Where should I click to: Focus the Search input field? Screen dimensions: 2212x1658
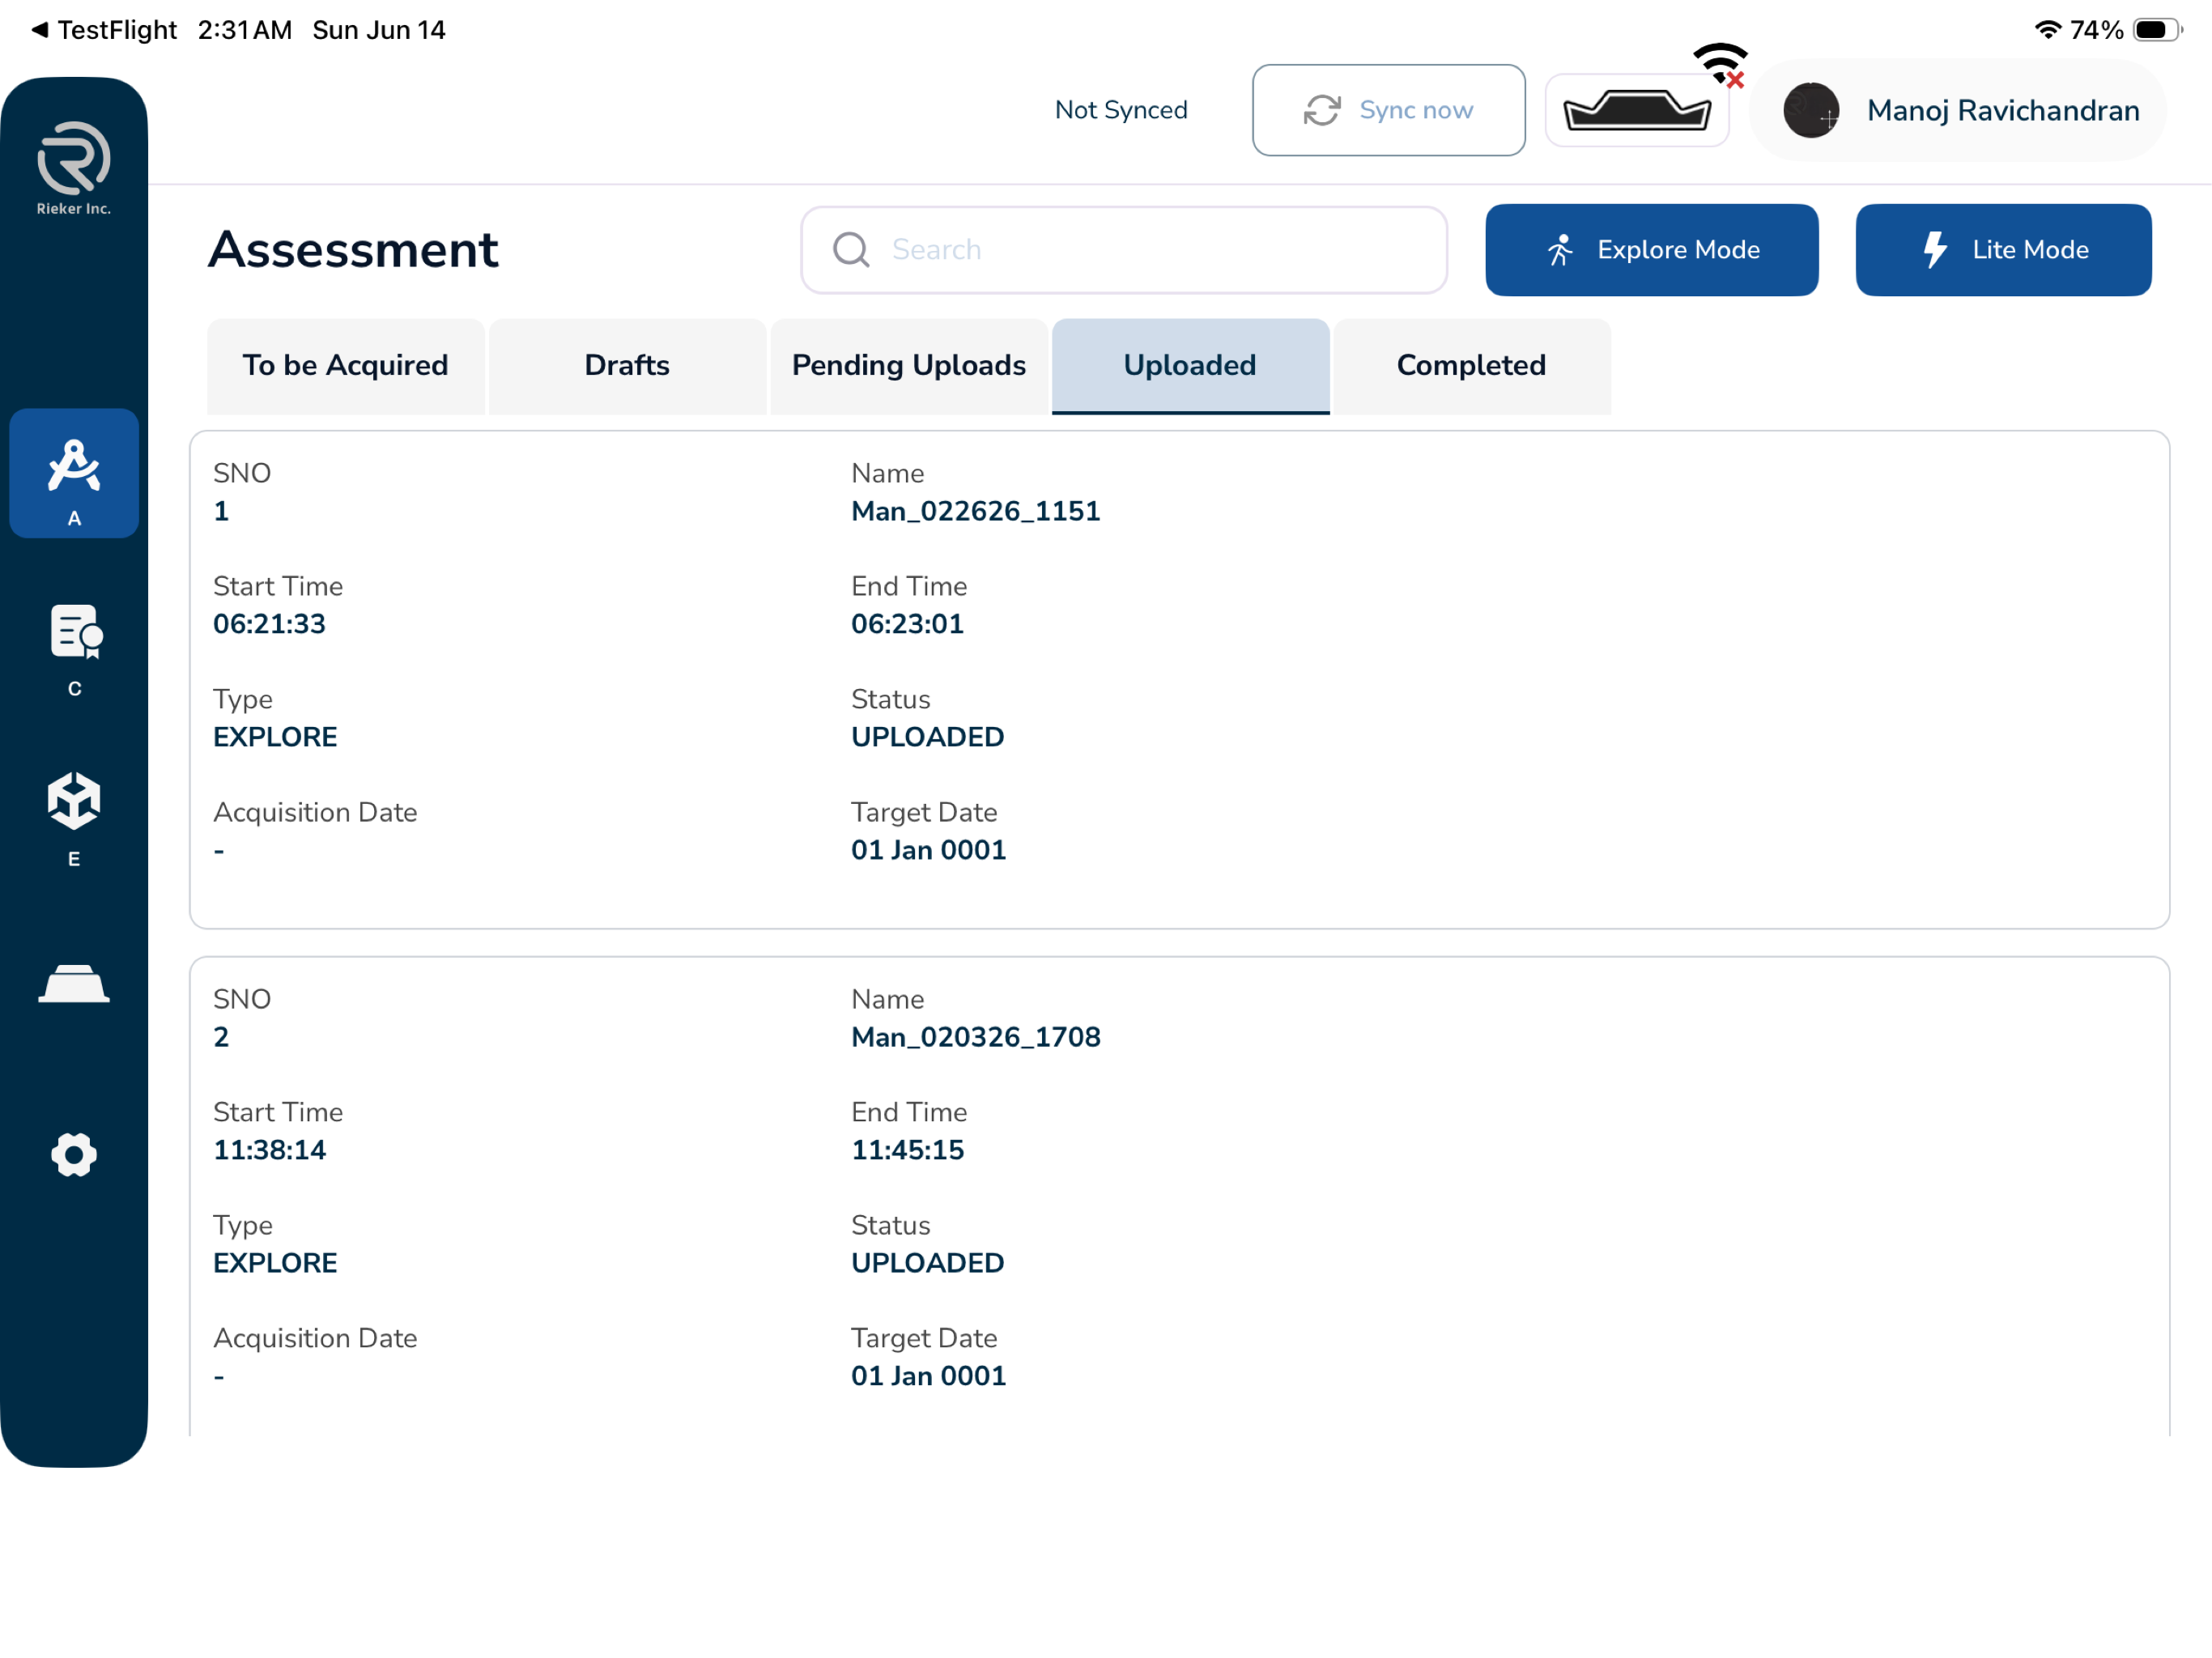click(x=1124, y=250)
